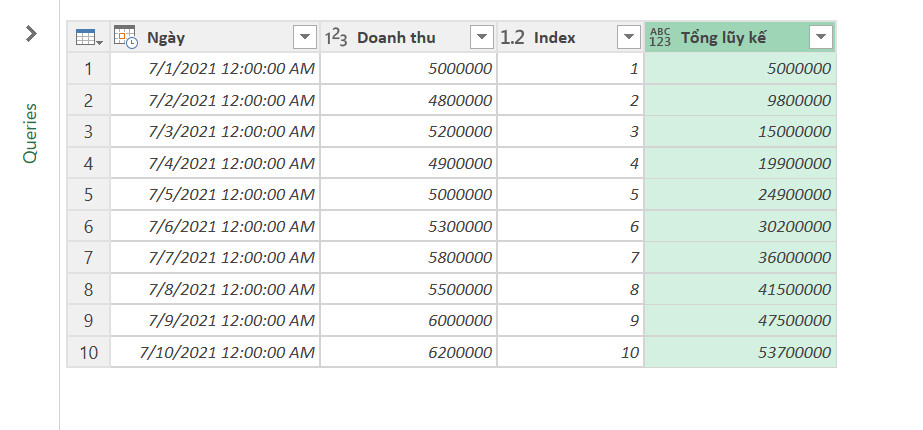Click the cell 7/3/2021 12:00:00 AM
Screen dimensions: 923x430
pyautogui.click(x=215, y=132)
